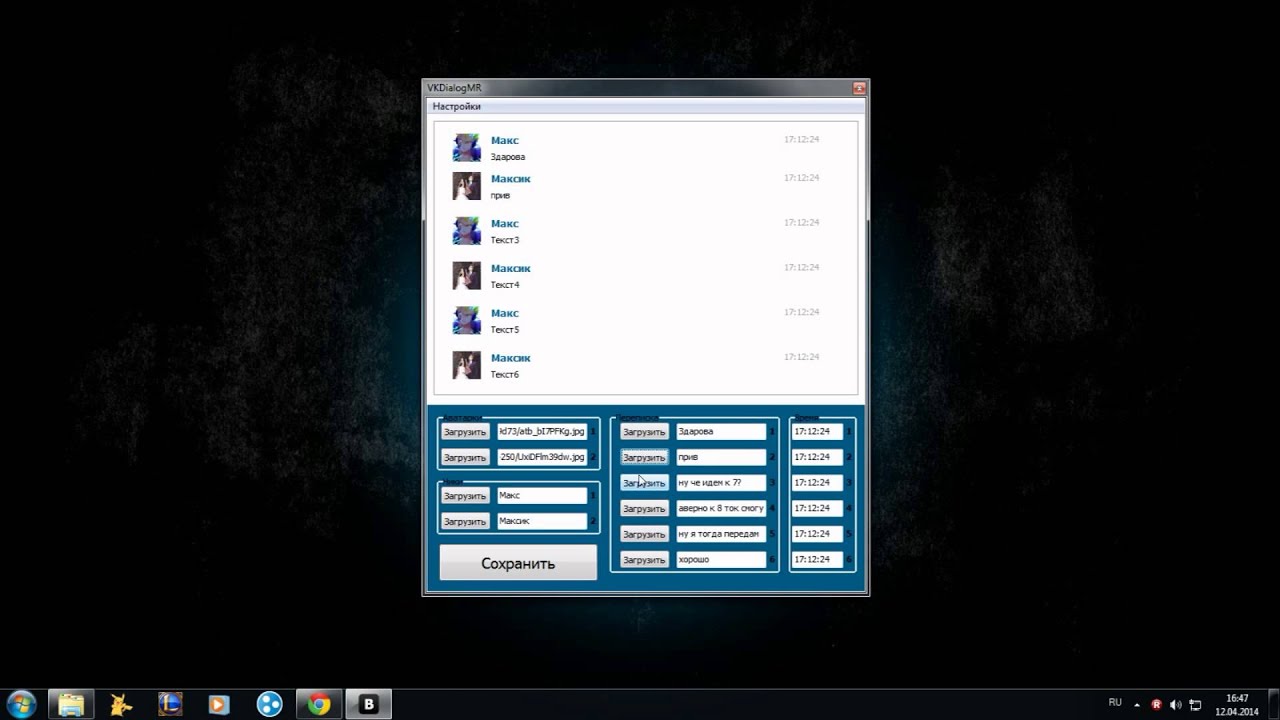
Task: Click Макс's avatar beside the 'Здарова' message
Action: click(467, 147)
